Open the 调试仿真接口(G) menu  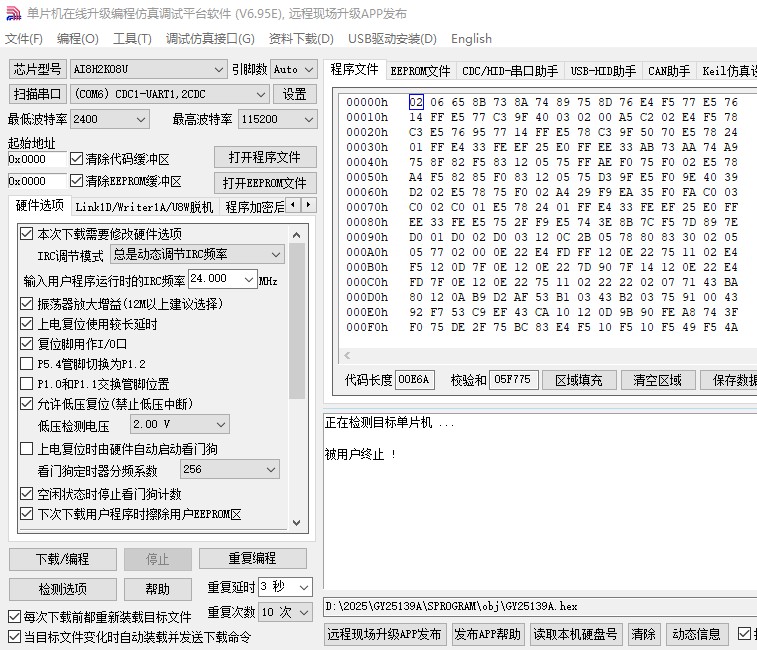210,39
